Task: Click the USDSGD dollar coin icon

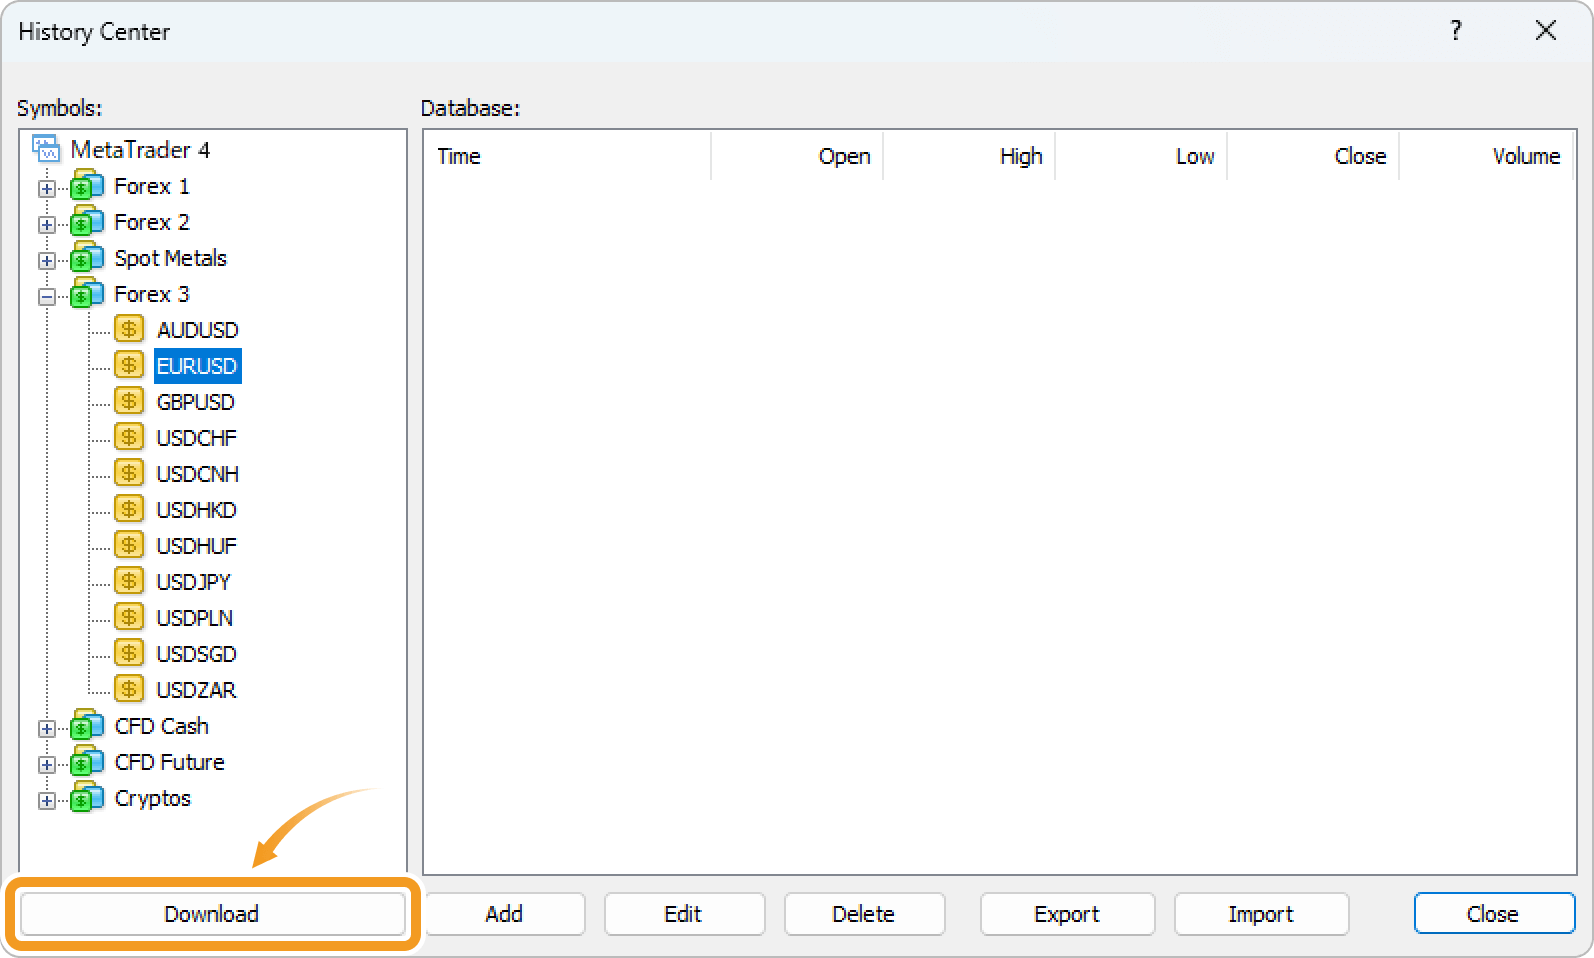Action: point(129,653)
